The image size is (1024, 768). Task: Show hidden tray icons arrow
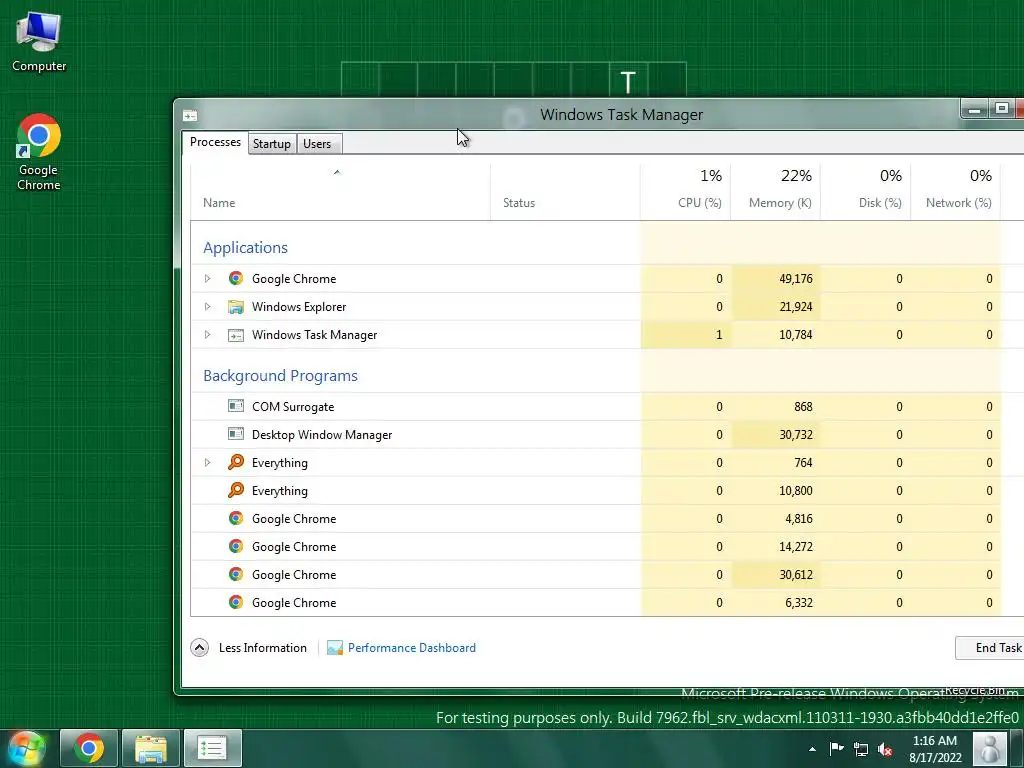812,750
